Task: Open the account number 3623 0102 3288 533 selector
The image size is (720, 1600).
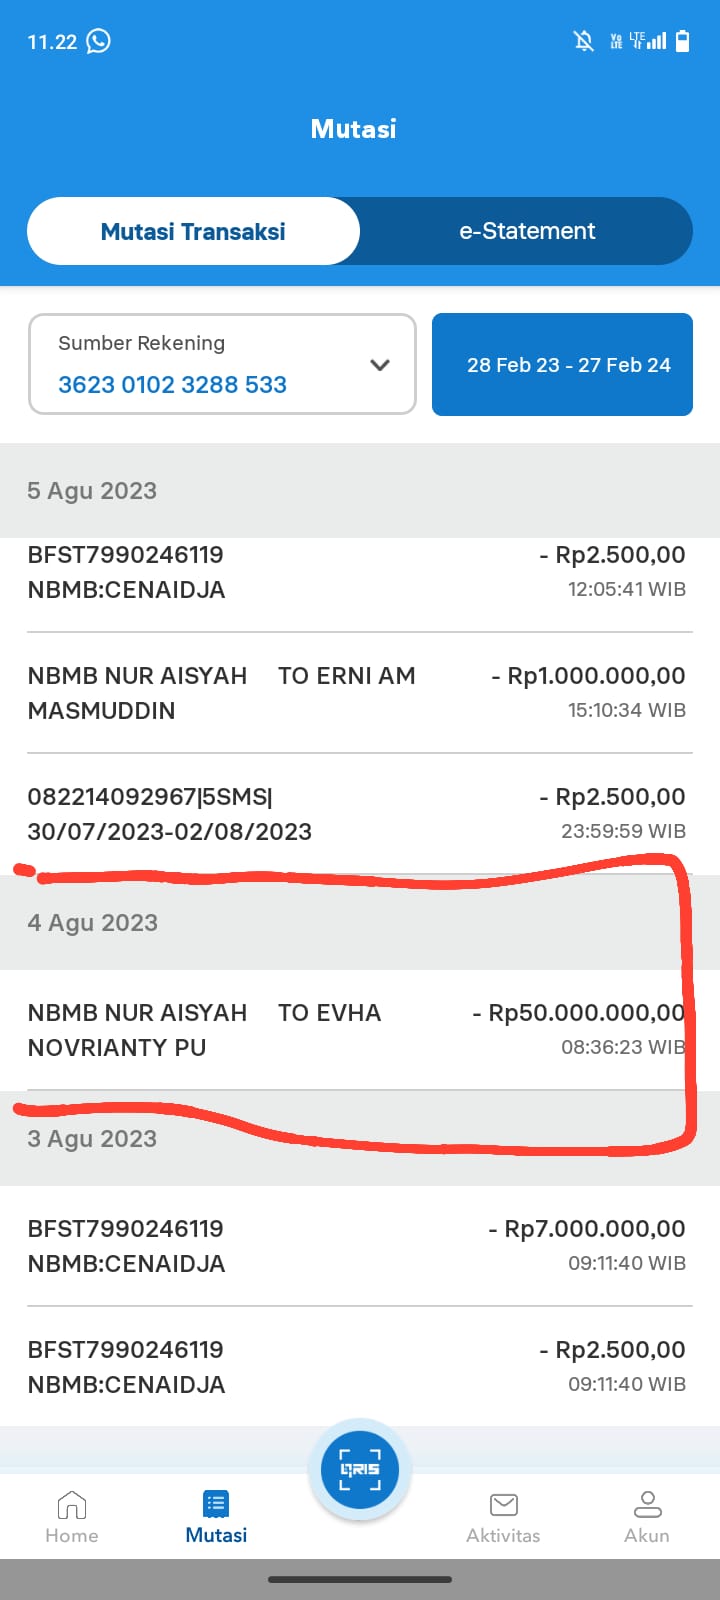Action: coord(172,384)
